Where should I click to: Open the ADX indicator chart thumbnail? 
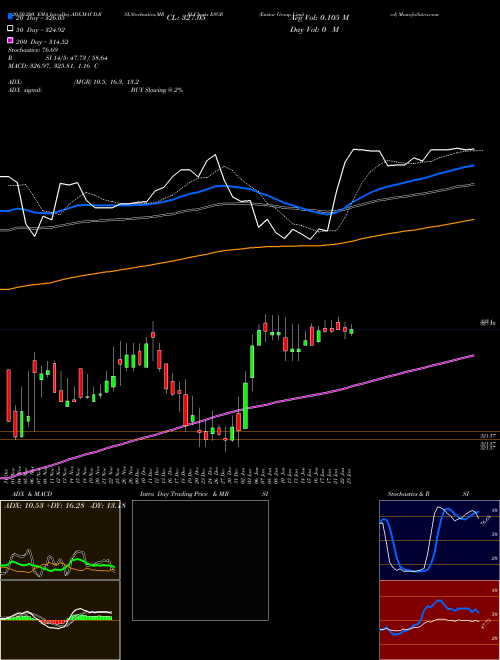pos(60,540)
